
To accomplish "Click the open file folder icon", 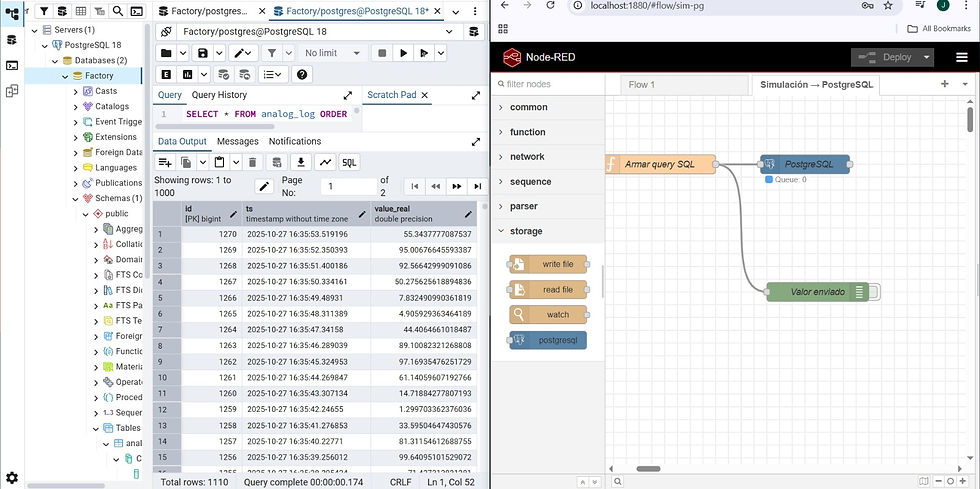I will point(166,53).
